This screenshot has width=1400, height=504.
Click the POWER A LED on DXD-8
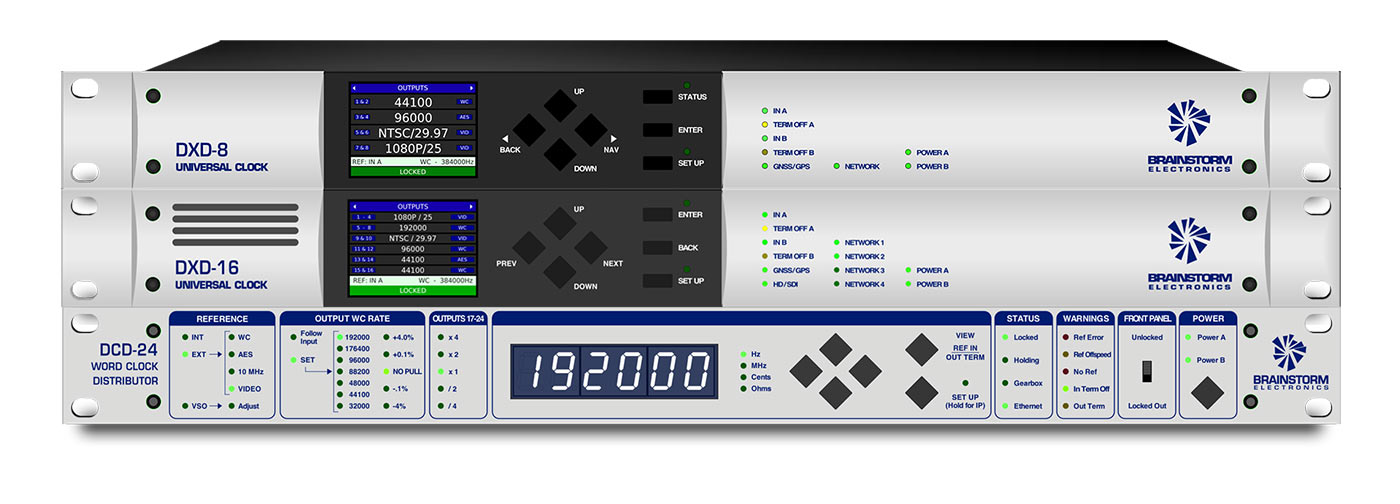908,153
